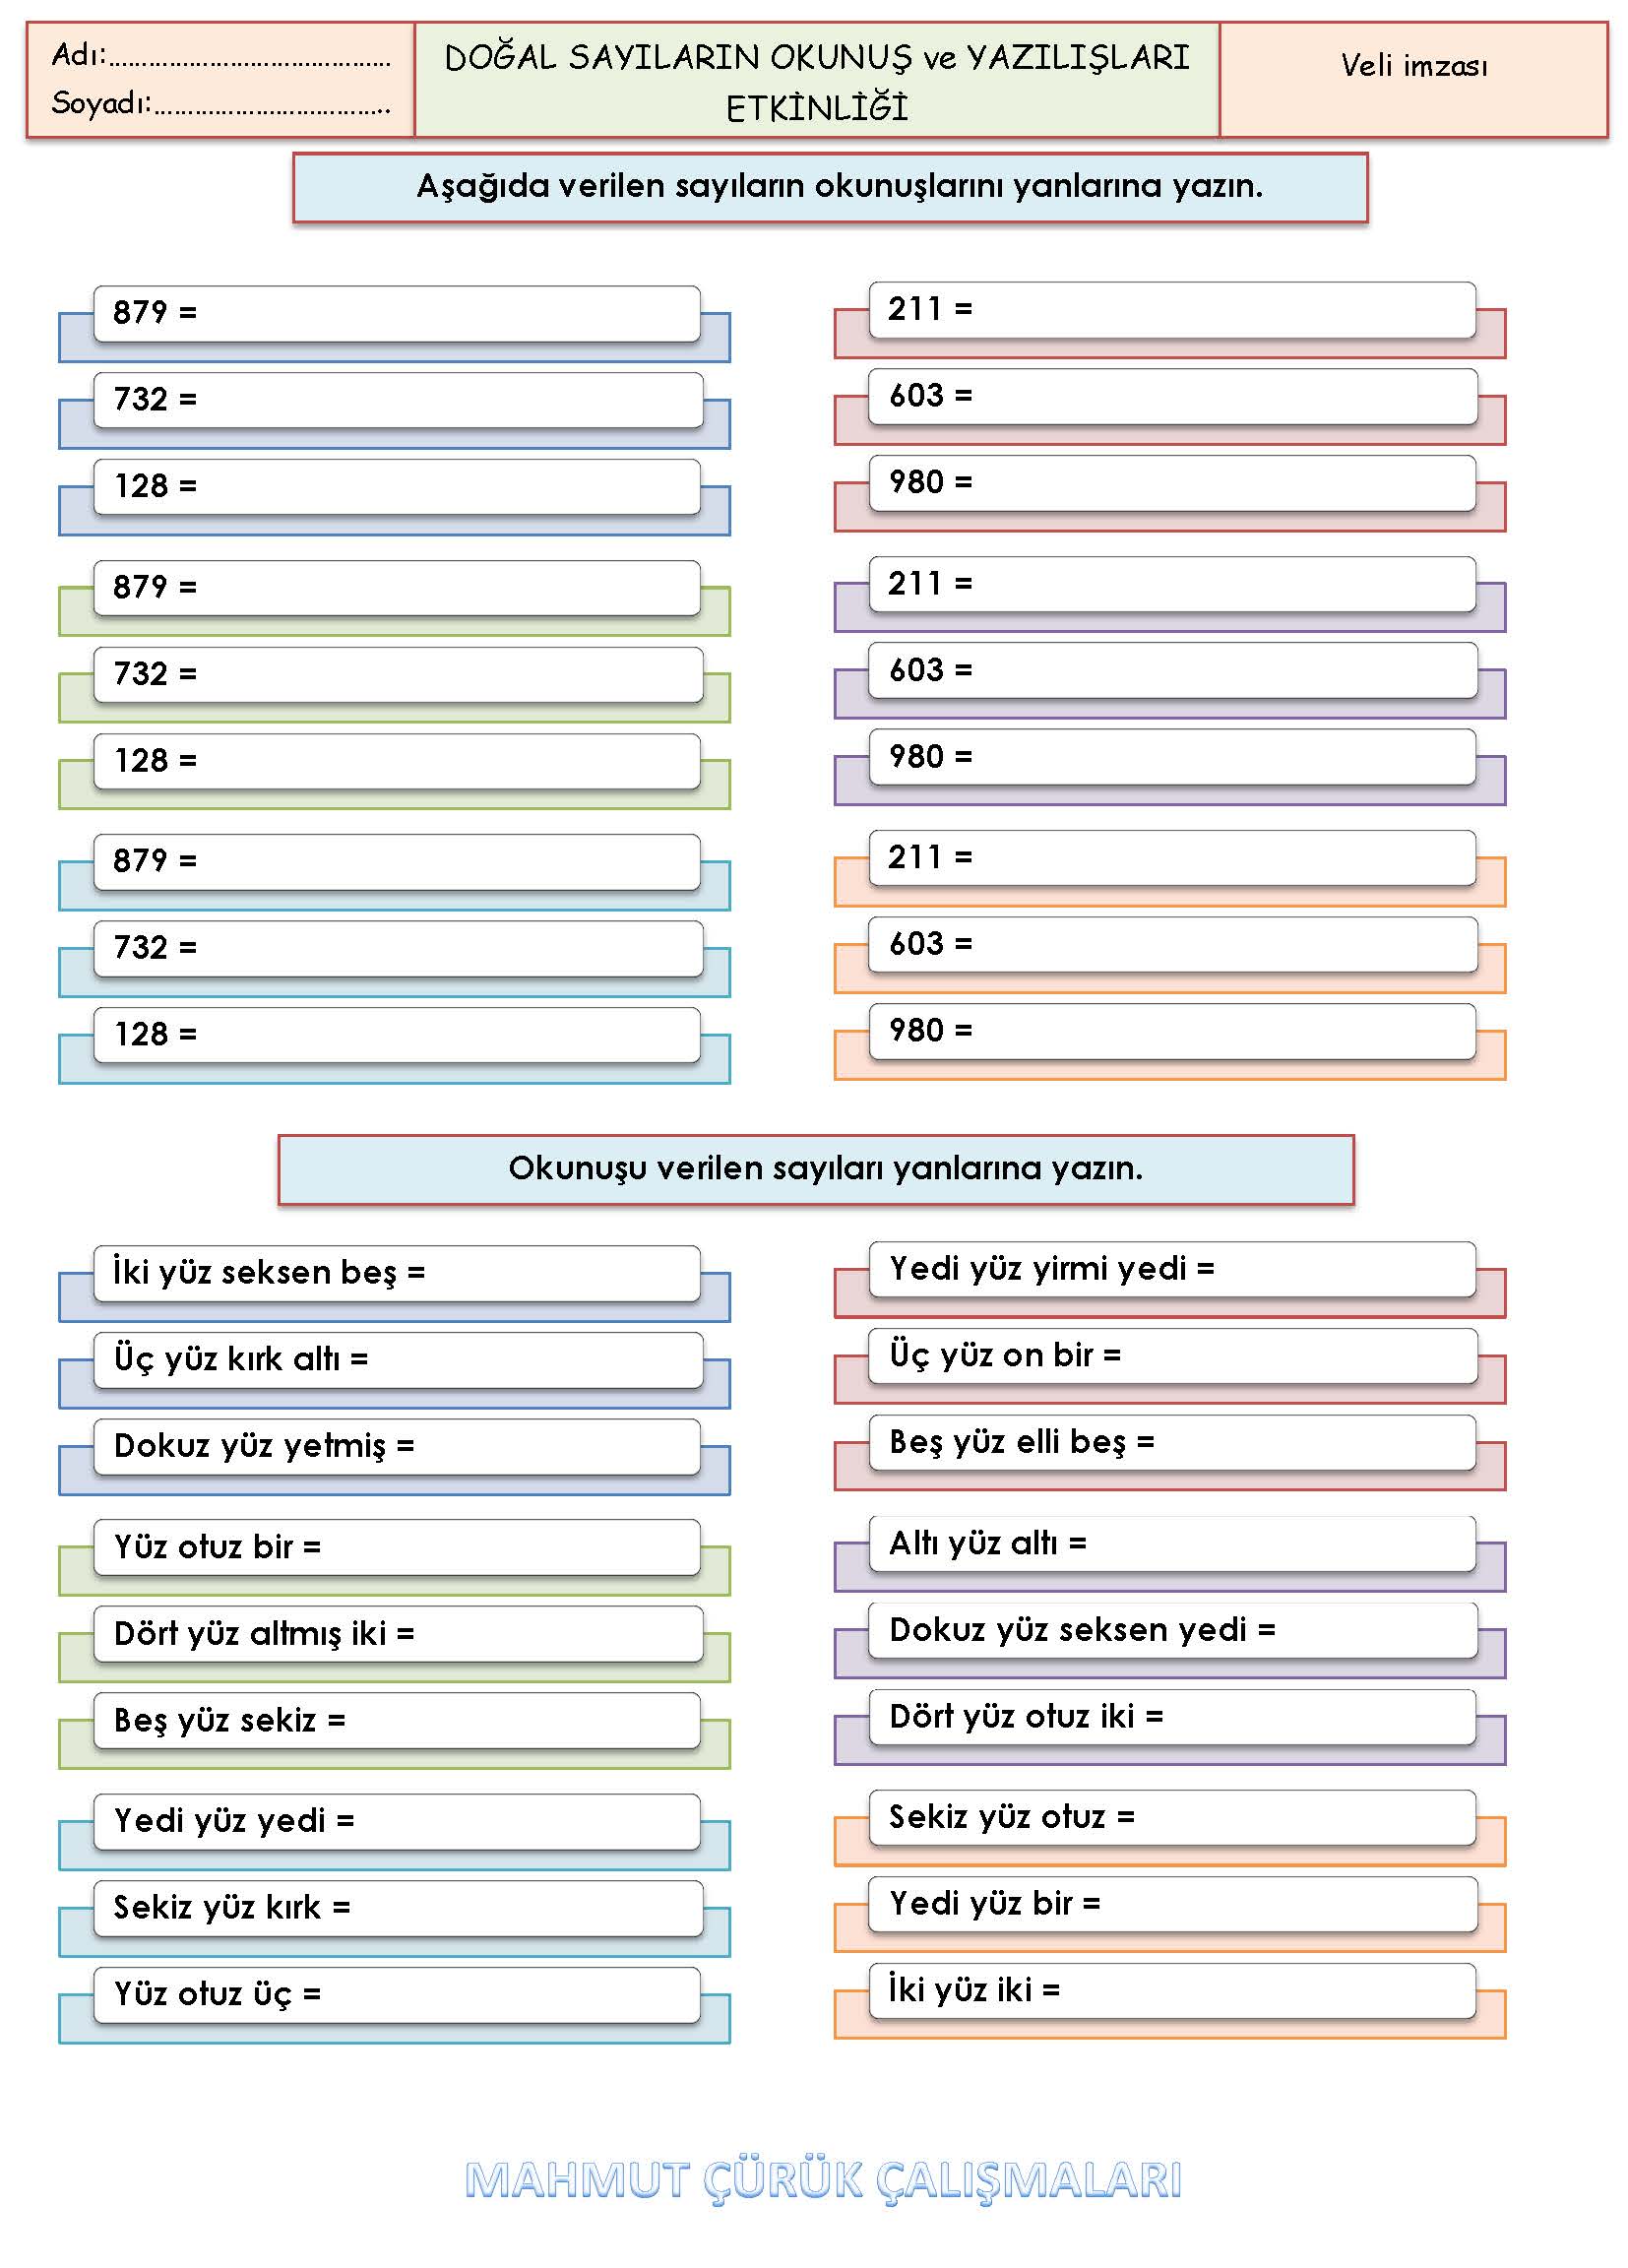Click the İki yüz seksen beş box
Screen dimensions: 1628x2268
pyautogui.click(x=397, y=1274)
